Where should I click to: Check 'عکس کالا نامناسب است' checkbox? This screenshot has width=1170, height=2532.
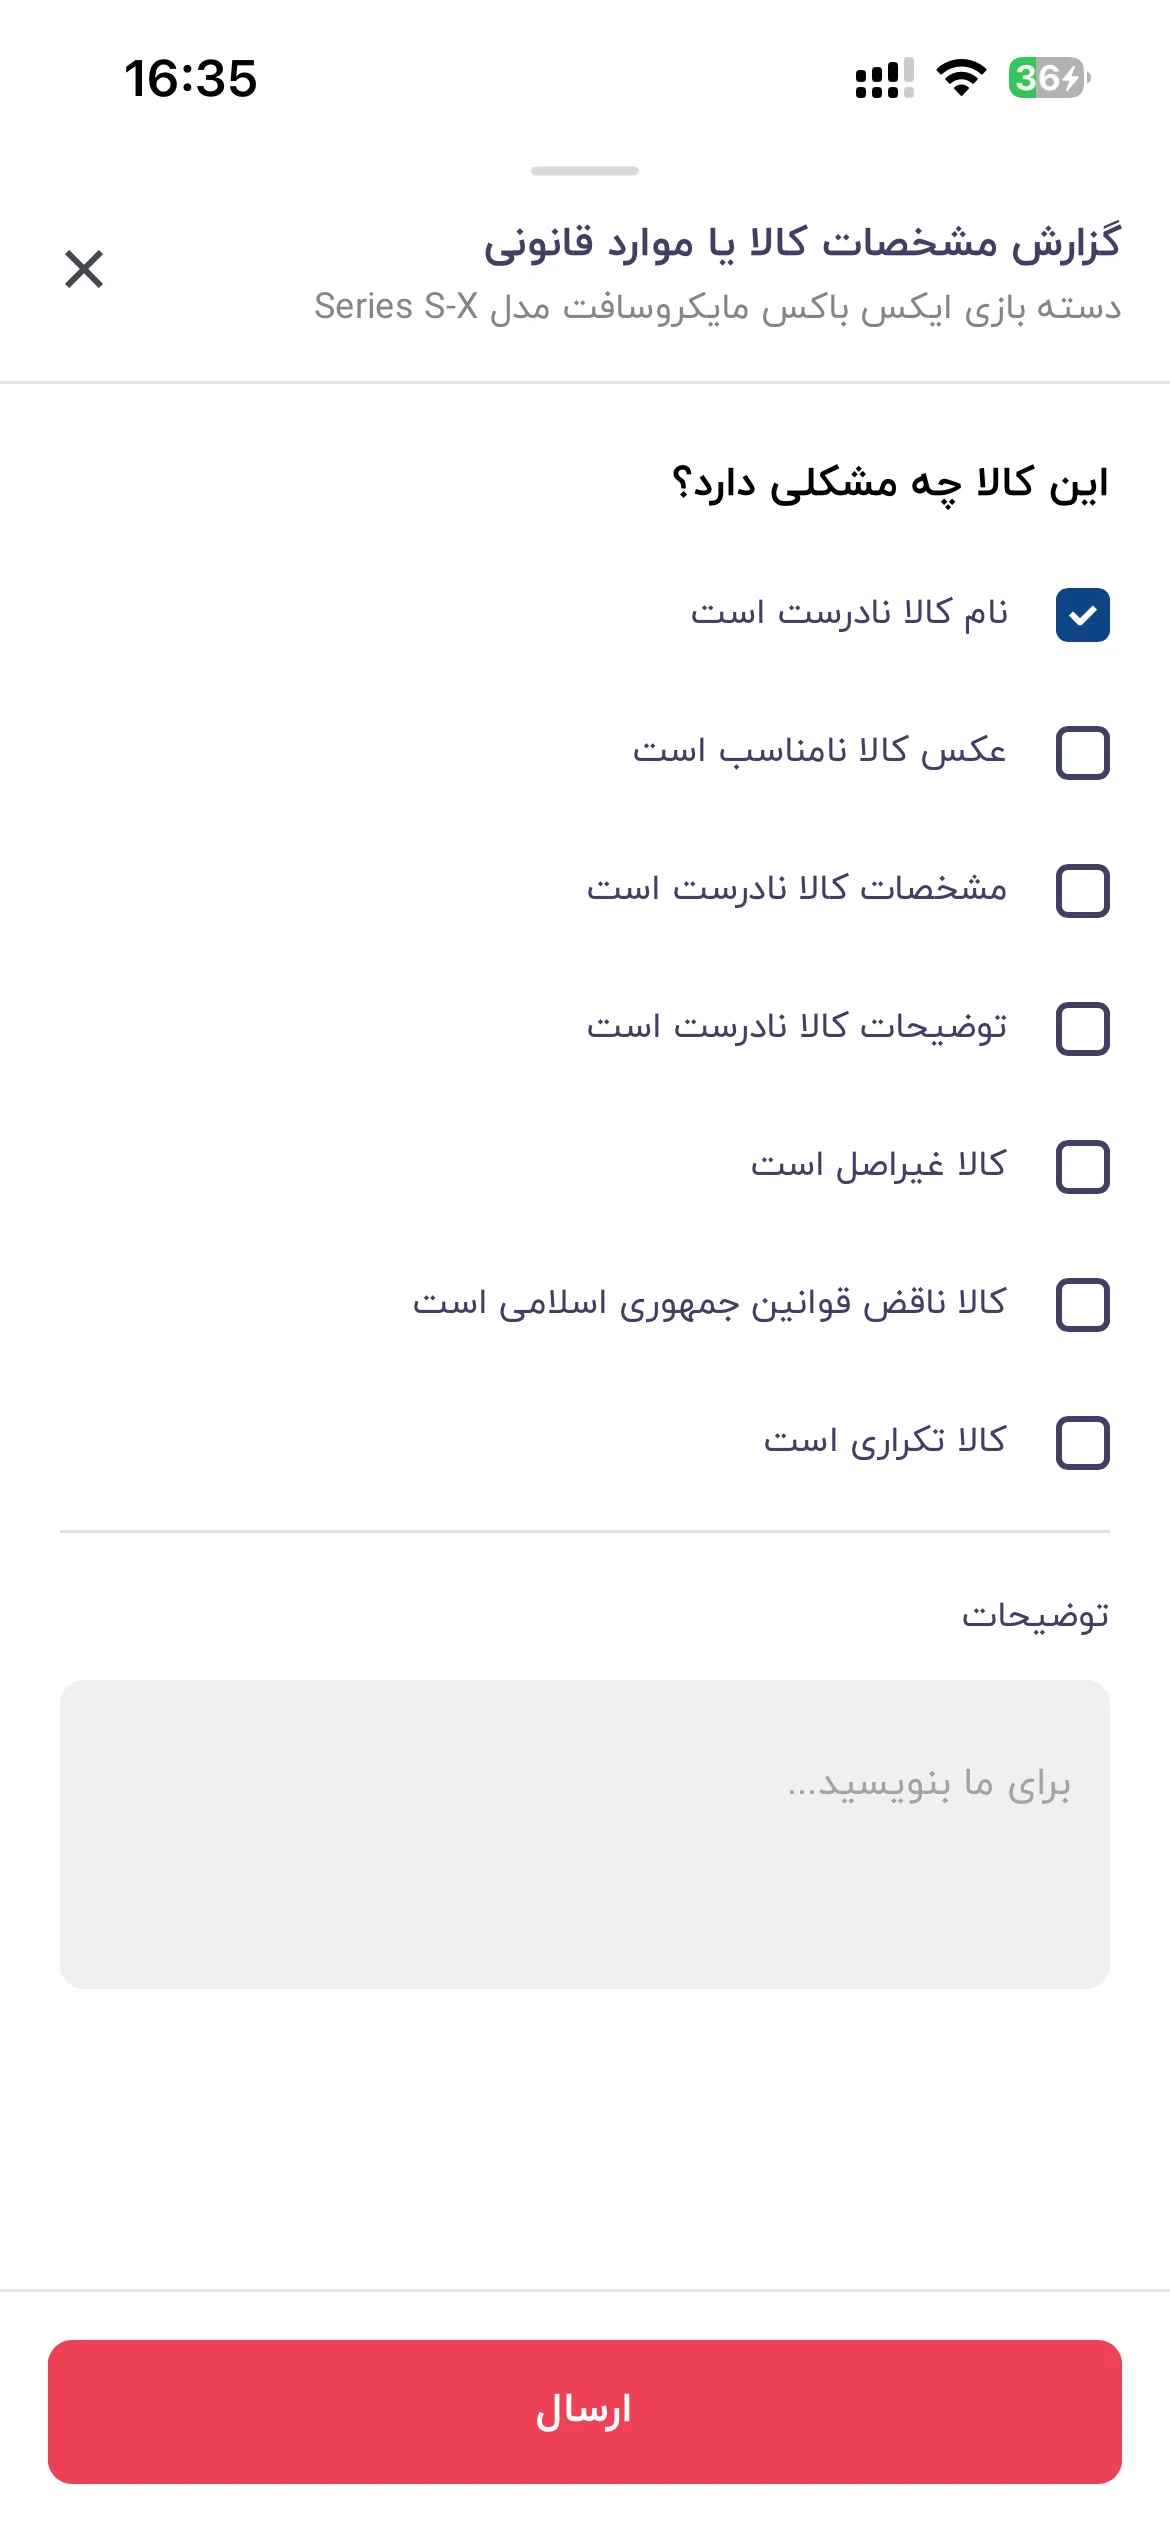(x=1083, y=753)
